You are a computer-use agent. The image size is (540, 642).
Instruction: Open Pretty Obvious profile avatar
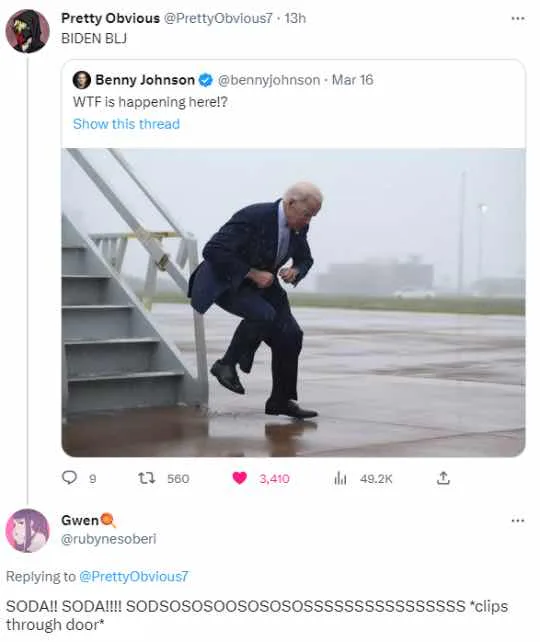click(x=28, y=31)
